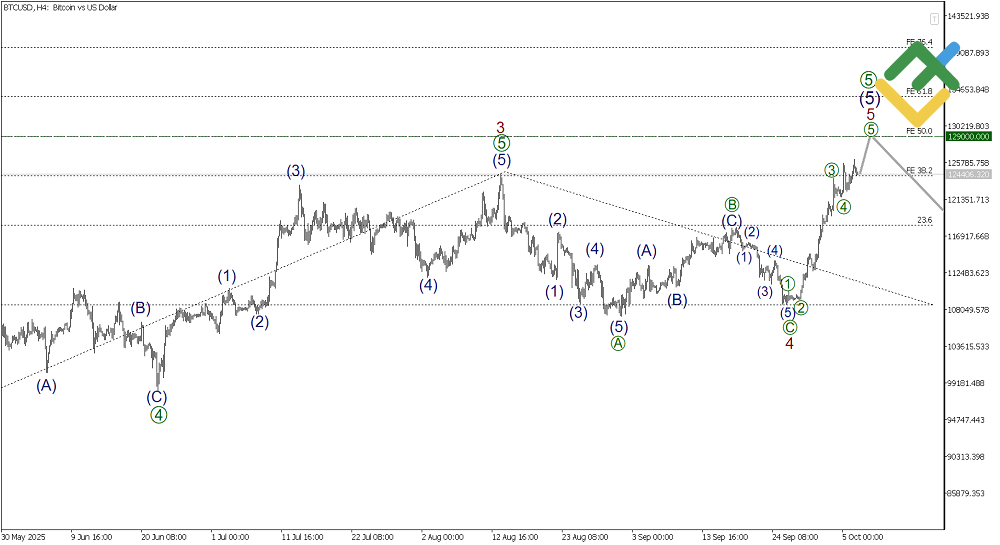
Task: Click the 11 Jul 16:00 date label
Action: 303,537
